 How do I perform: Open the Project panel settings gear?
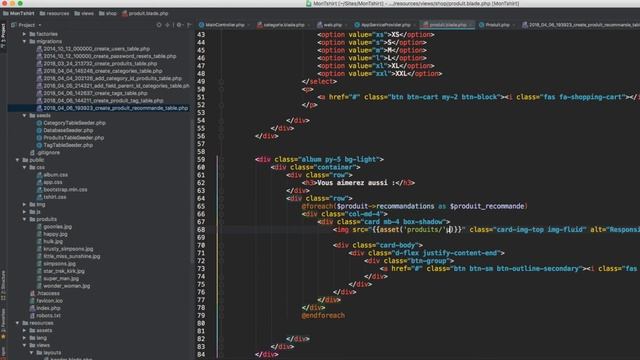(179, 25)
